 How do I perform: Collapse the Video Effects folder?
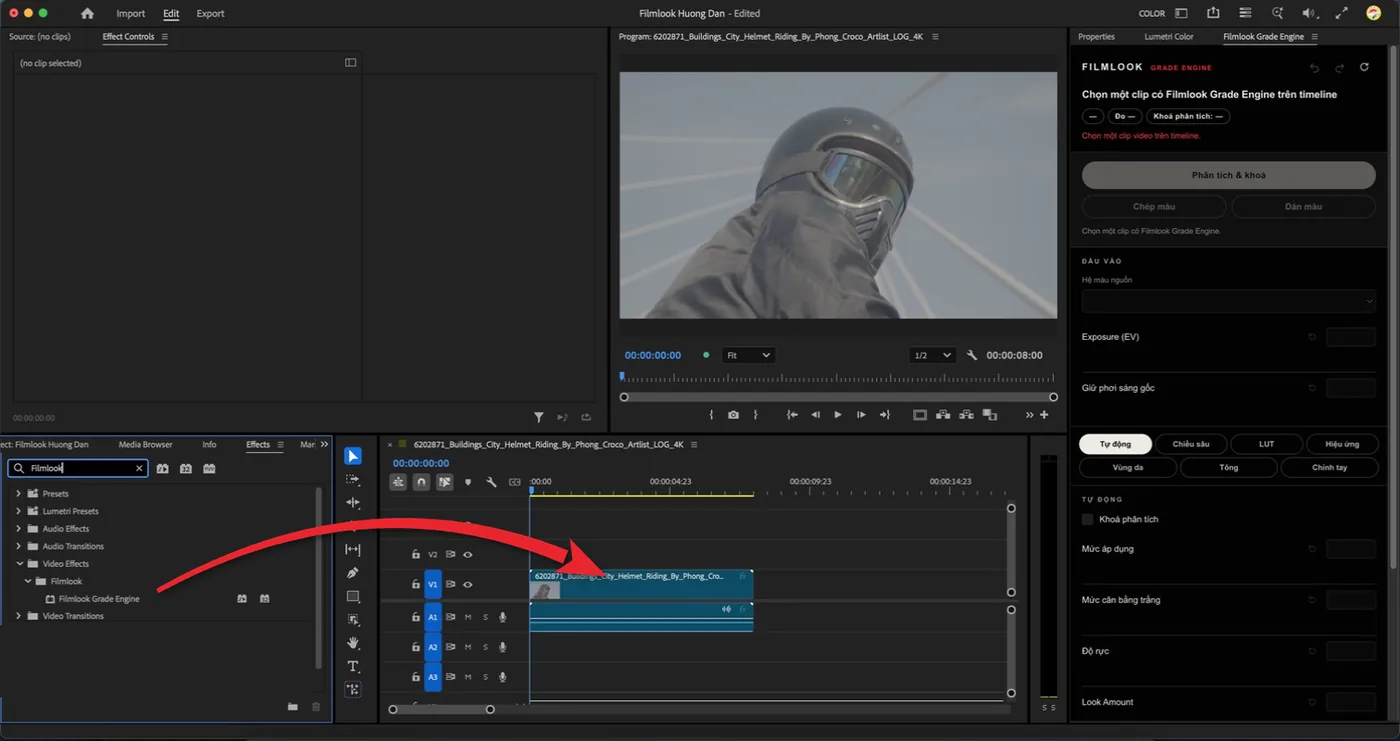click(x=18, y=564)
